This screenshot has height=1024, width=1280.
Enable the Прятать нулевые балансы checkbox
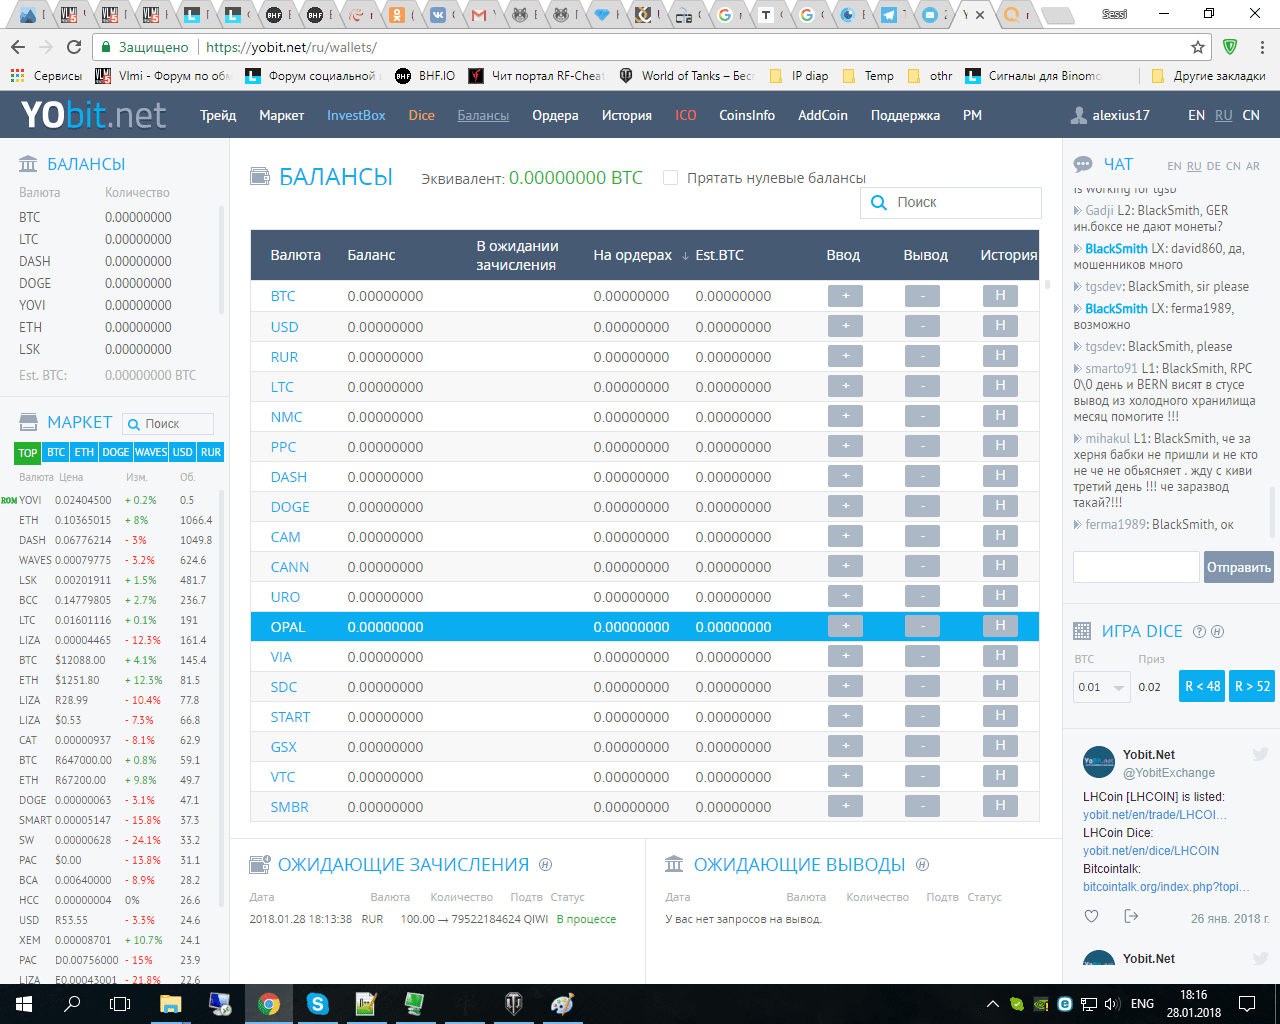coord(671,178)
